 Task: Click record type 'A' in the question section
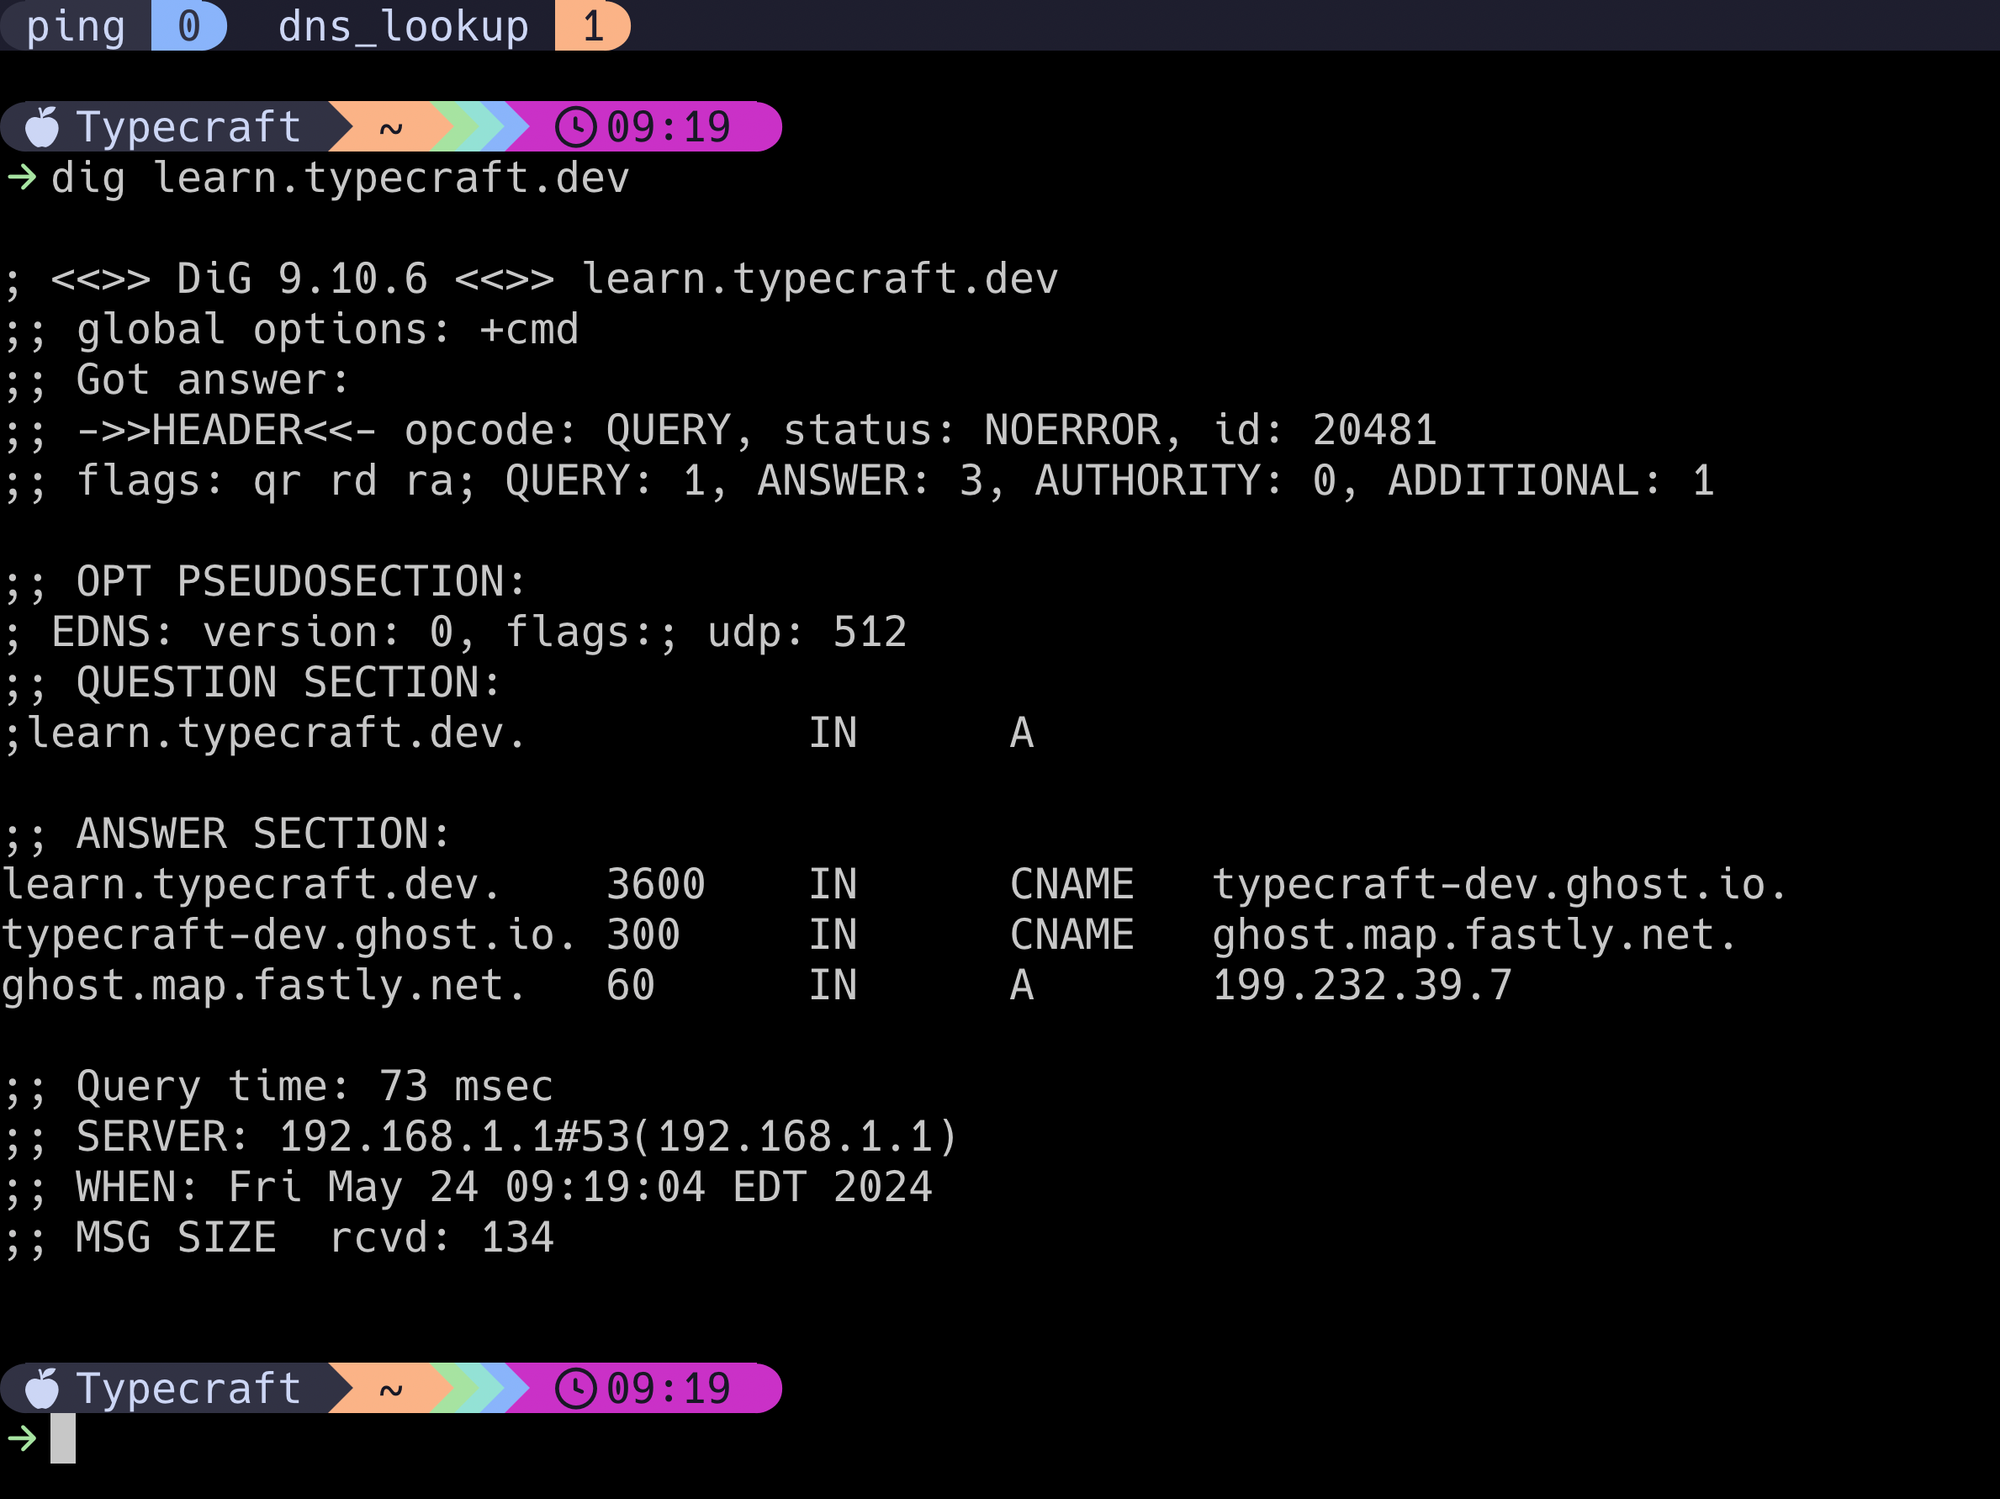coord(1021,733)
